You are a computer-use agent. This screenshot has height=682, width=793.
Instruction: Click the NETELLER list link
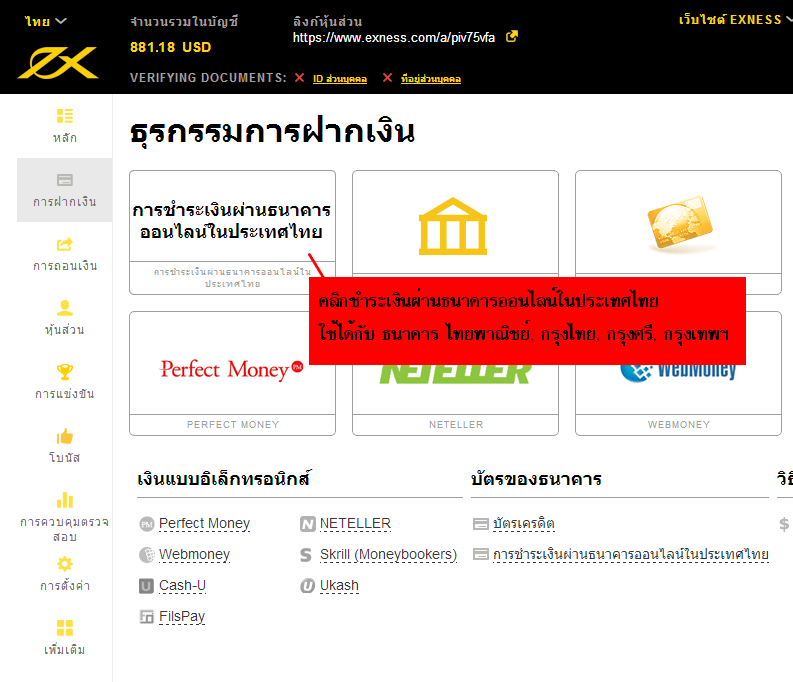tap(355, 523)
